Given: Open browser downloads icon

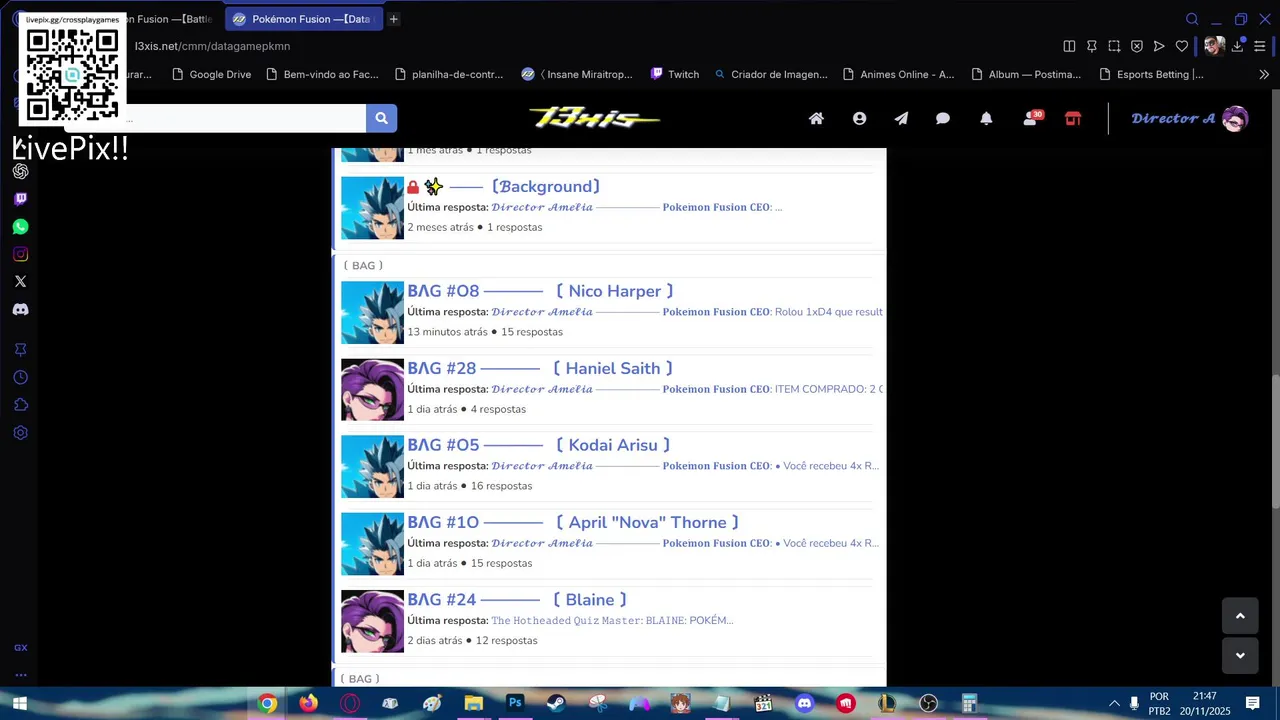Looking at the screenshot, I should 1238,46.
